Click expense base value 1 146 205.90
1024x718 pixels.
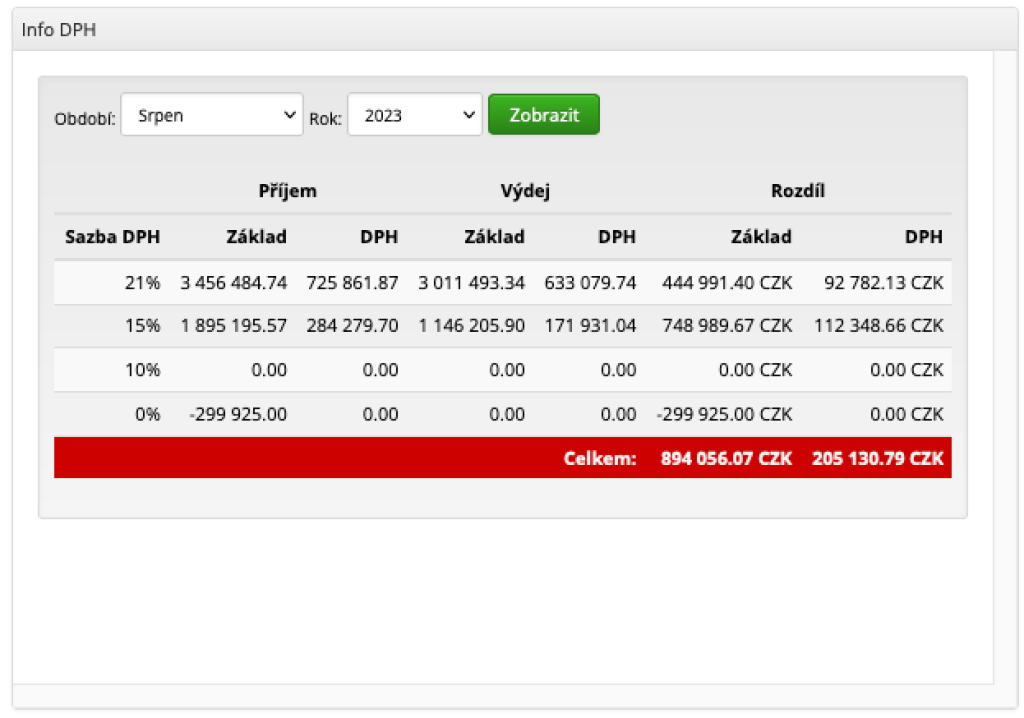471,326
